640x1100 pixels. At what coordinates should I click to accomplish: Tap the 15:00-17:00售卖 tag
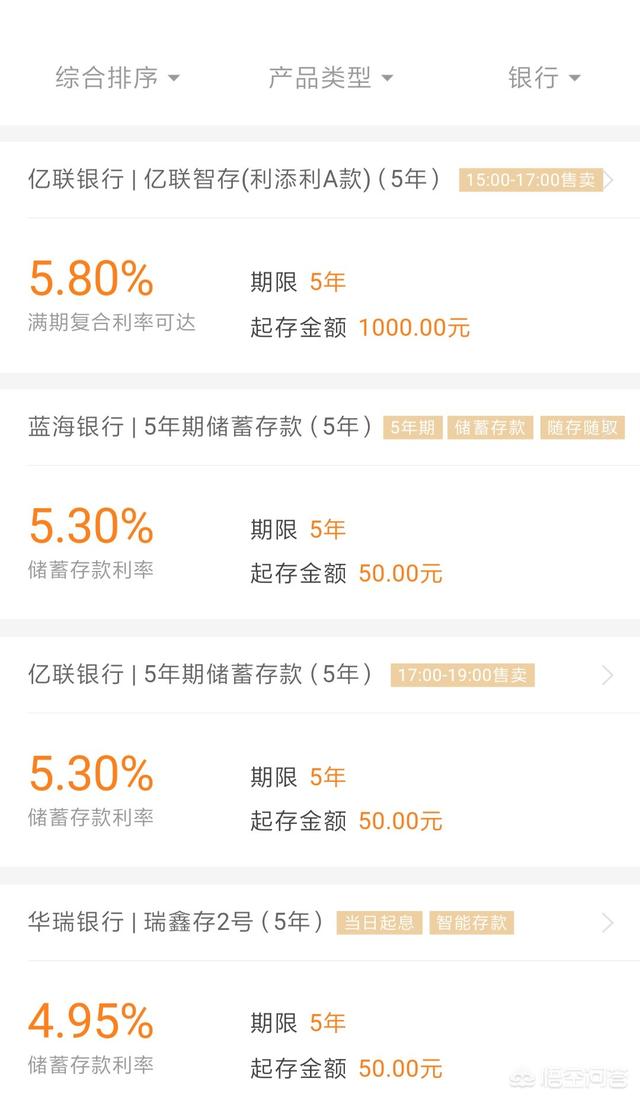tap(530, 180)
